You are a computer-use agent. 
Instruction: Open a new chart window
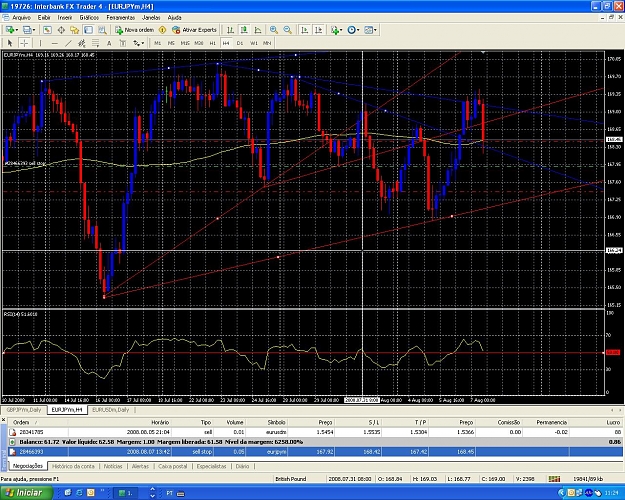pyautogui.click(x=10, y=30)
